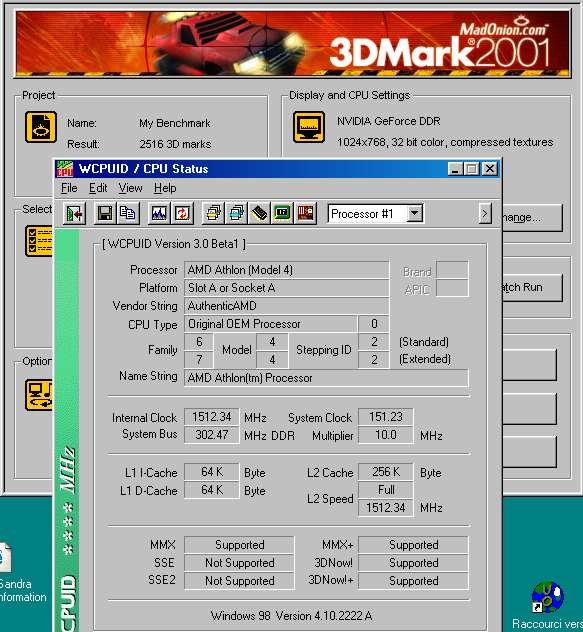Click the System Bus value 302.47
The width and height of the screenshot is (583, 632).
click(x=212, y=435)
